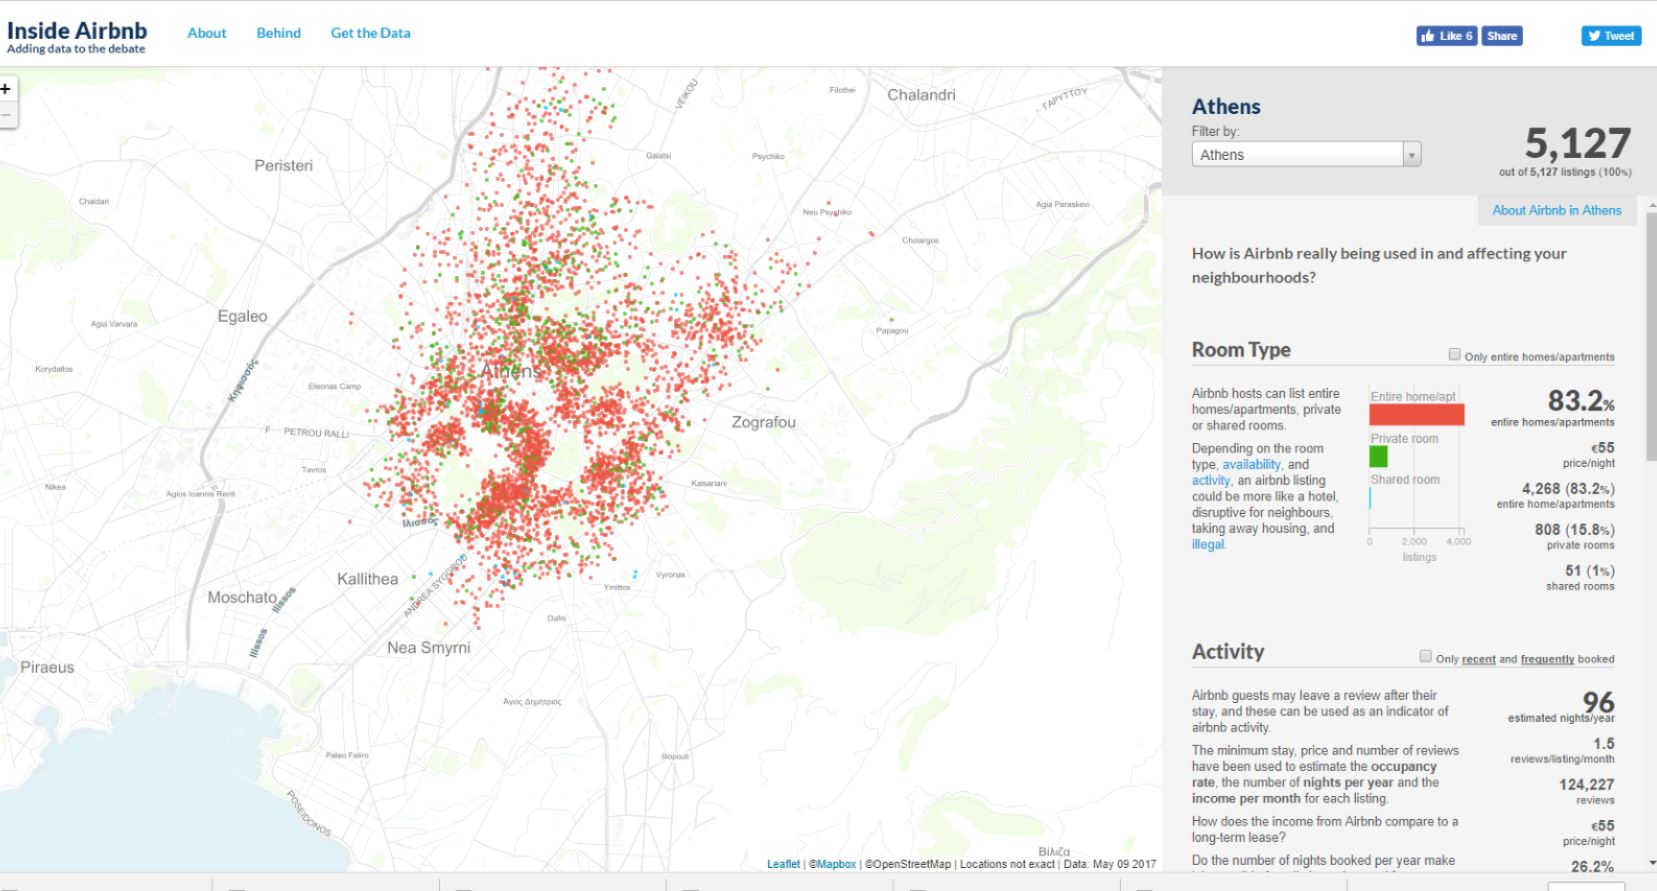
Task: Click the frequently underlined term
Action: tap(1547, 659)
